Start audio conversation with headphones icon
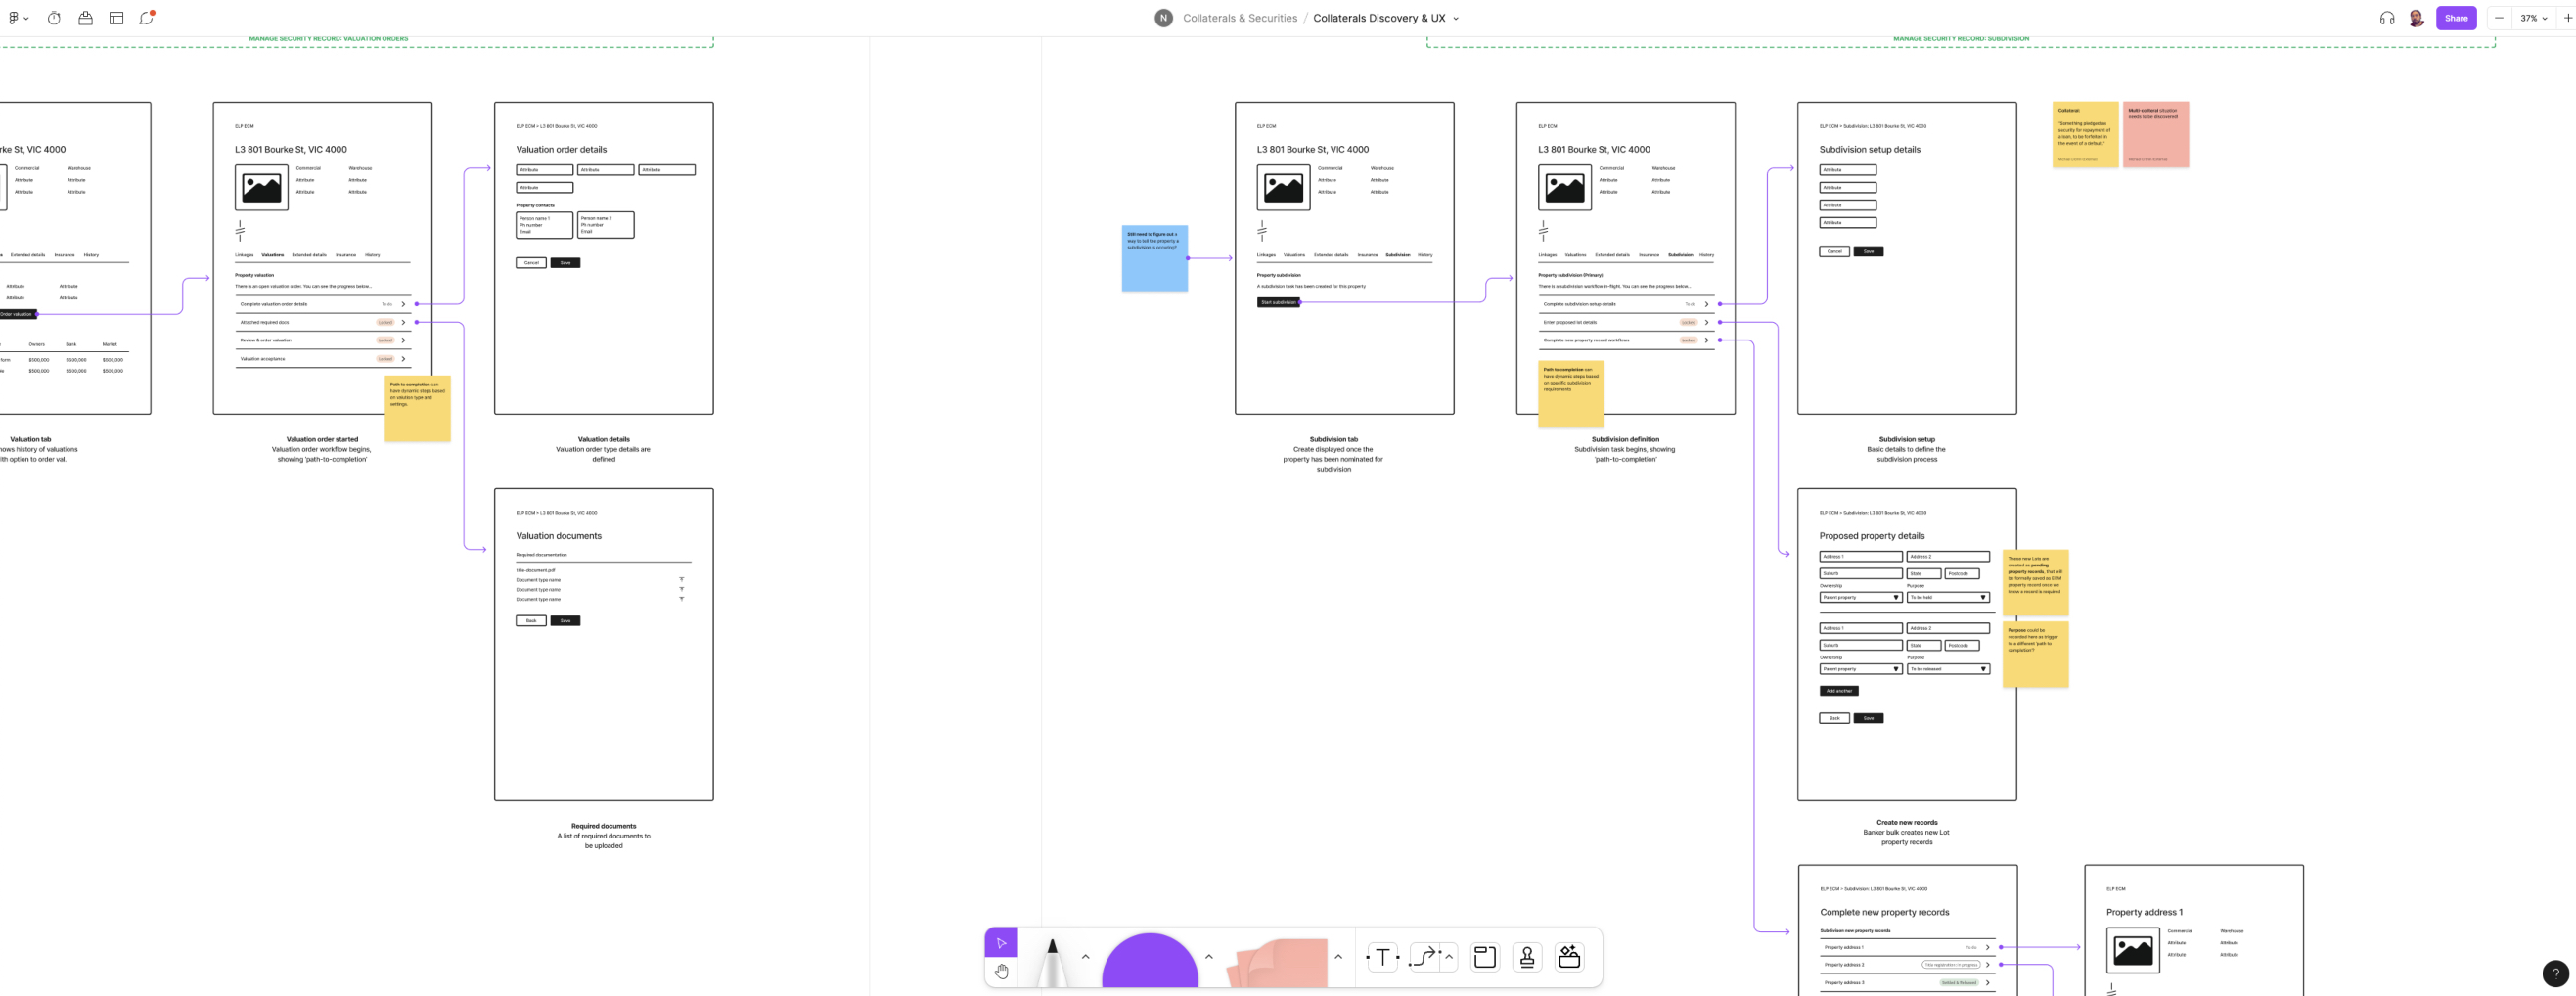The image size is (2576, 996). (x=2387, y=18)
